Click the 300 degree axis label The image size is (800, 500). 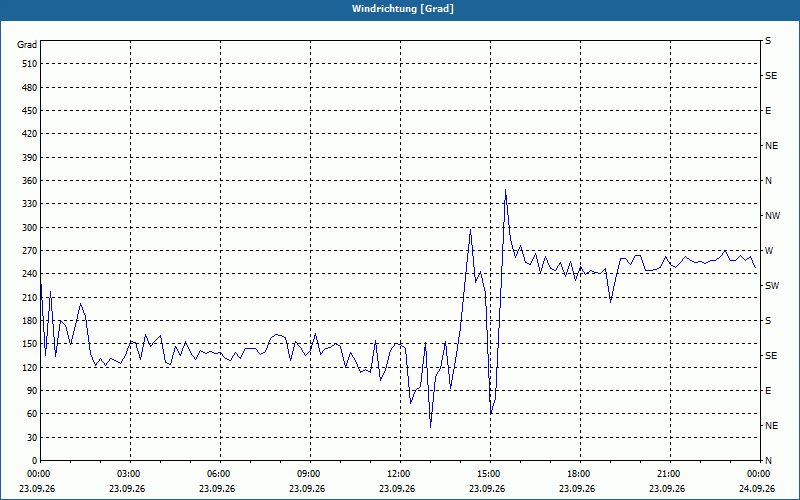point(30,227)
